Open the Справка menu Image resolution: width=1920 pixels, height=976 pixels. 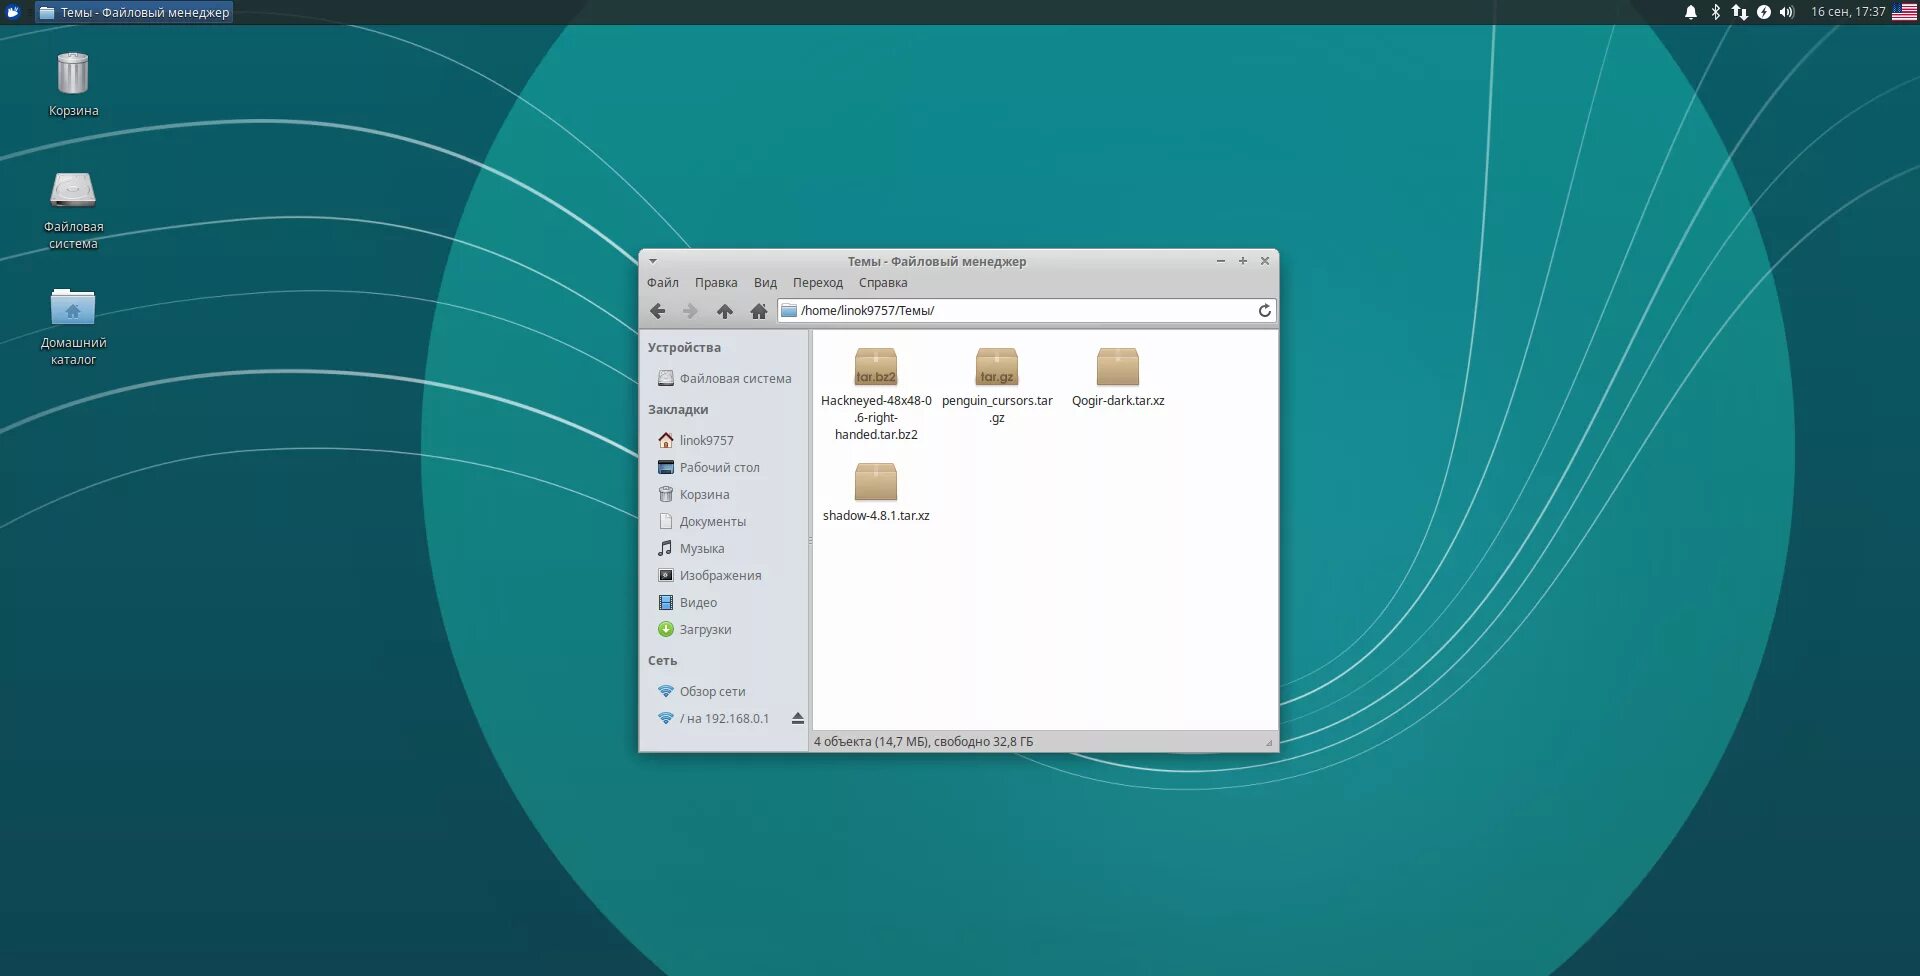[x=884, y=283]
